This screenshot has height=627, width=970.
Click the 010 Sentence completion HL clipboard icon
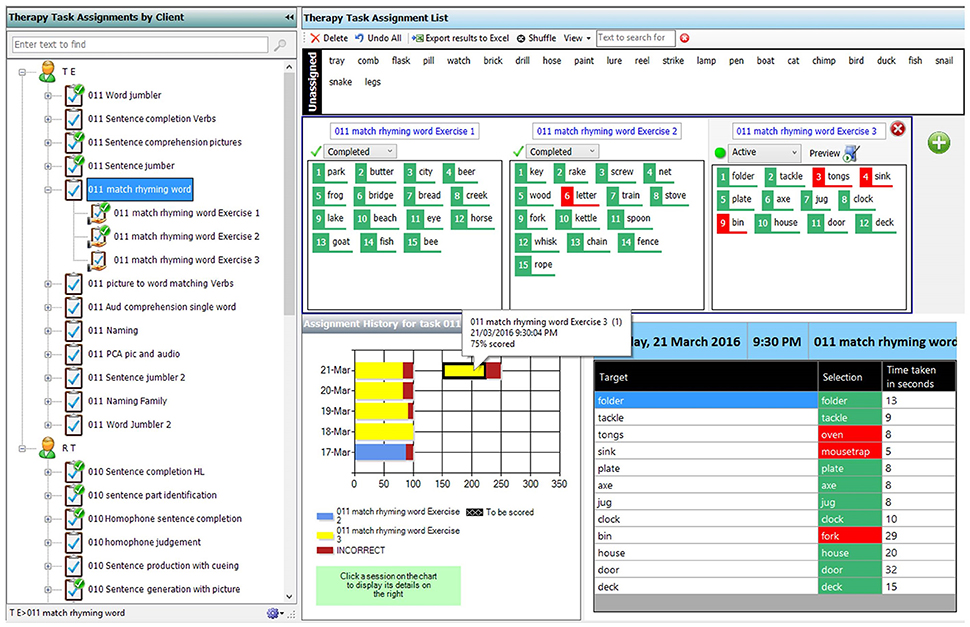pyautogui.click(x=74, y=471)
